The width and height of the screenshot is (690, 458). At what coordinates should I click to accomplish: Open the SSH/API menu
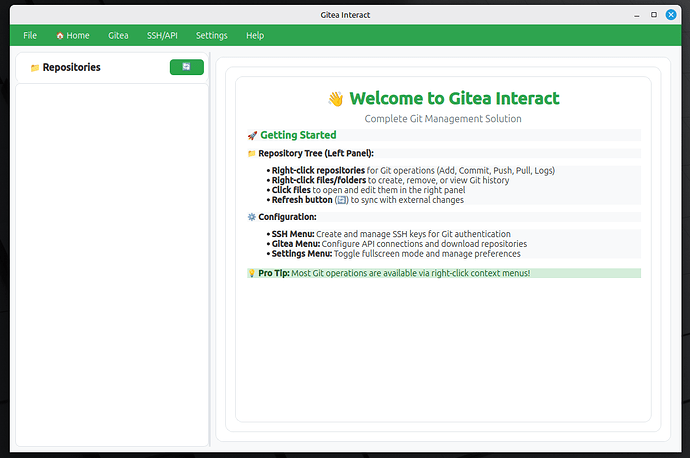[162, 35]
